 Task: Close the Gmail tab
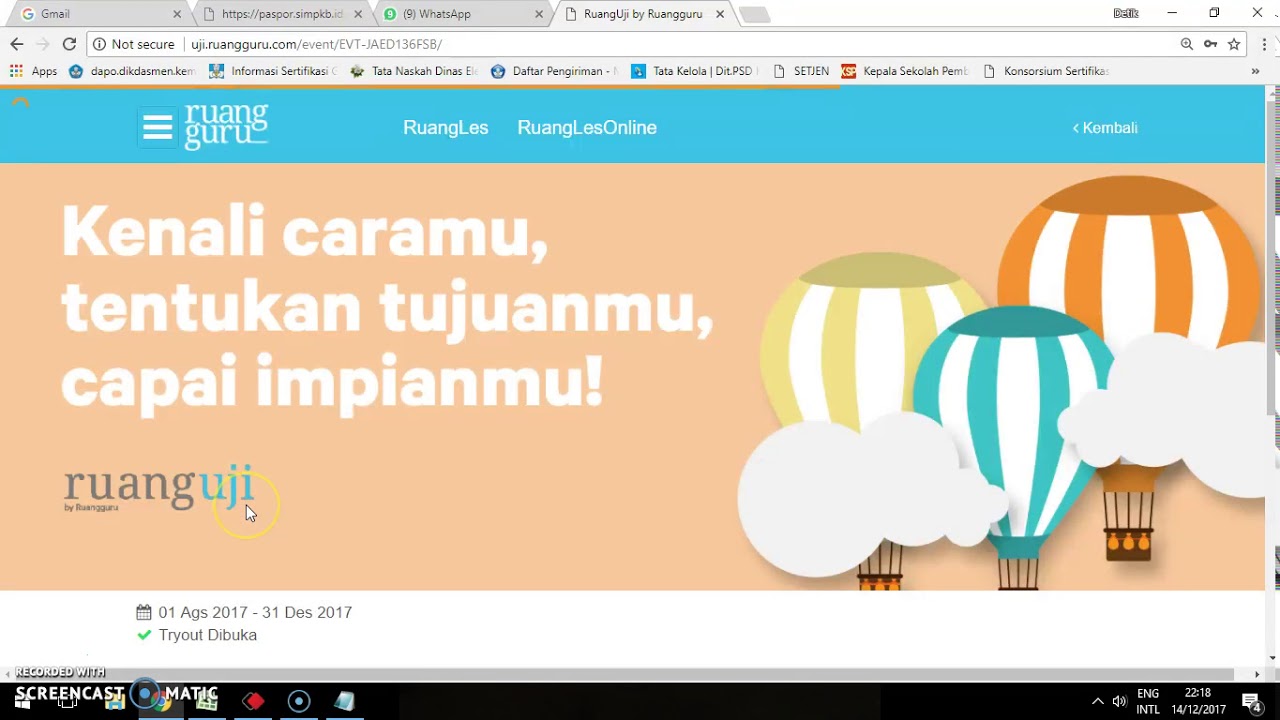pos(177,14)
